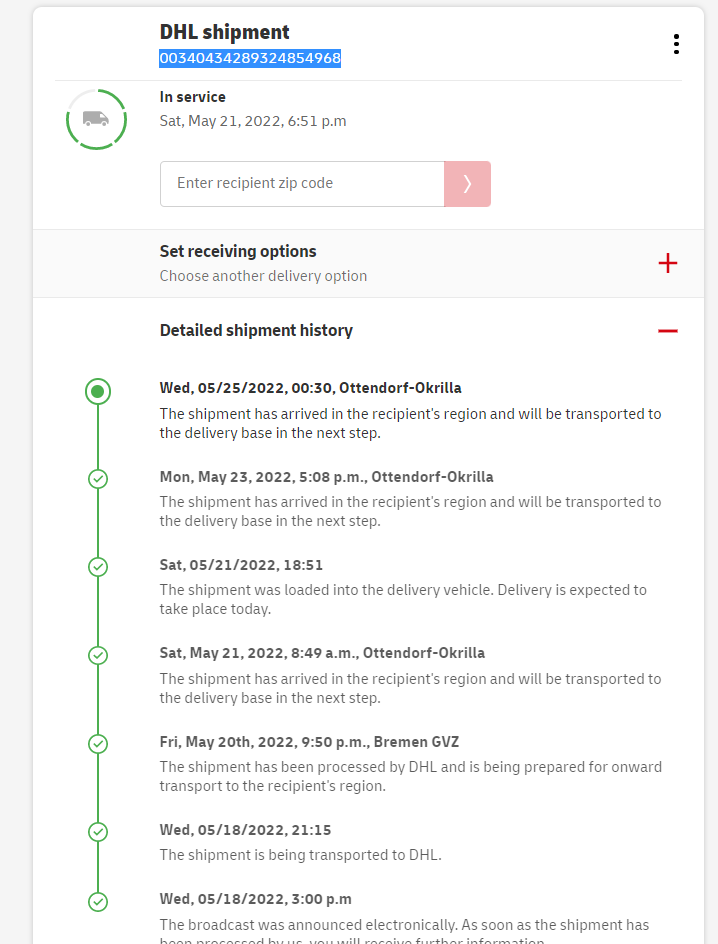Viewport: 718px width, 944px height.
Task: Collapse Detailed shipment history with minus icon
Action: 667,331
